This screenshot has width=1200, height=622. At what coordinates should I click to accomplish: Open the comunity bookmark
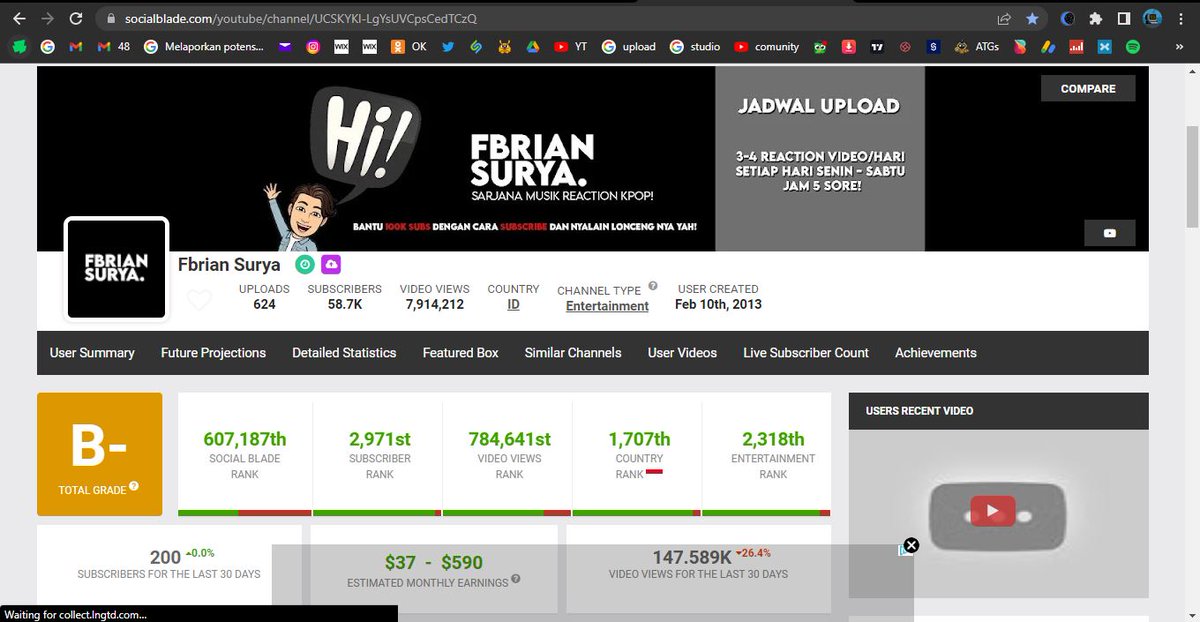(x=767, y=46)
